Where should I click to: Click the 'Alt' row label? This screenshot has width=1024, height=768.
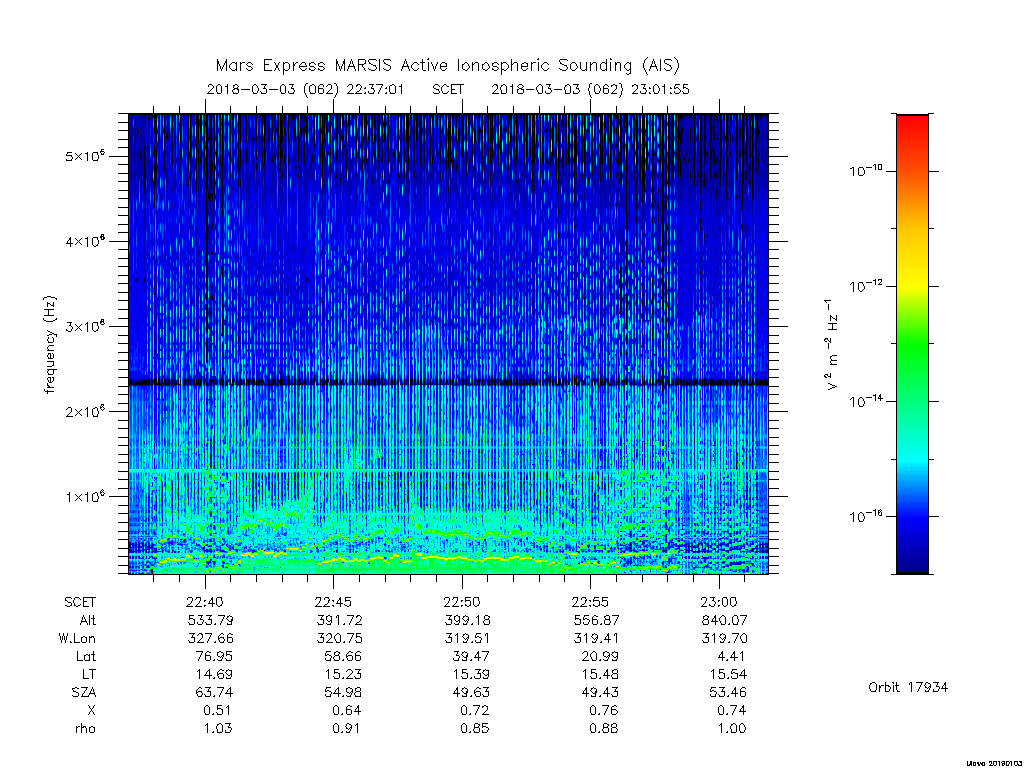pos(88,620)
